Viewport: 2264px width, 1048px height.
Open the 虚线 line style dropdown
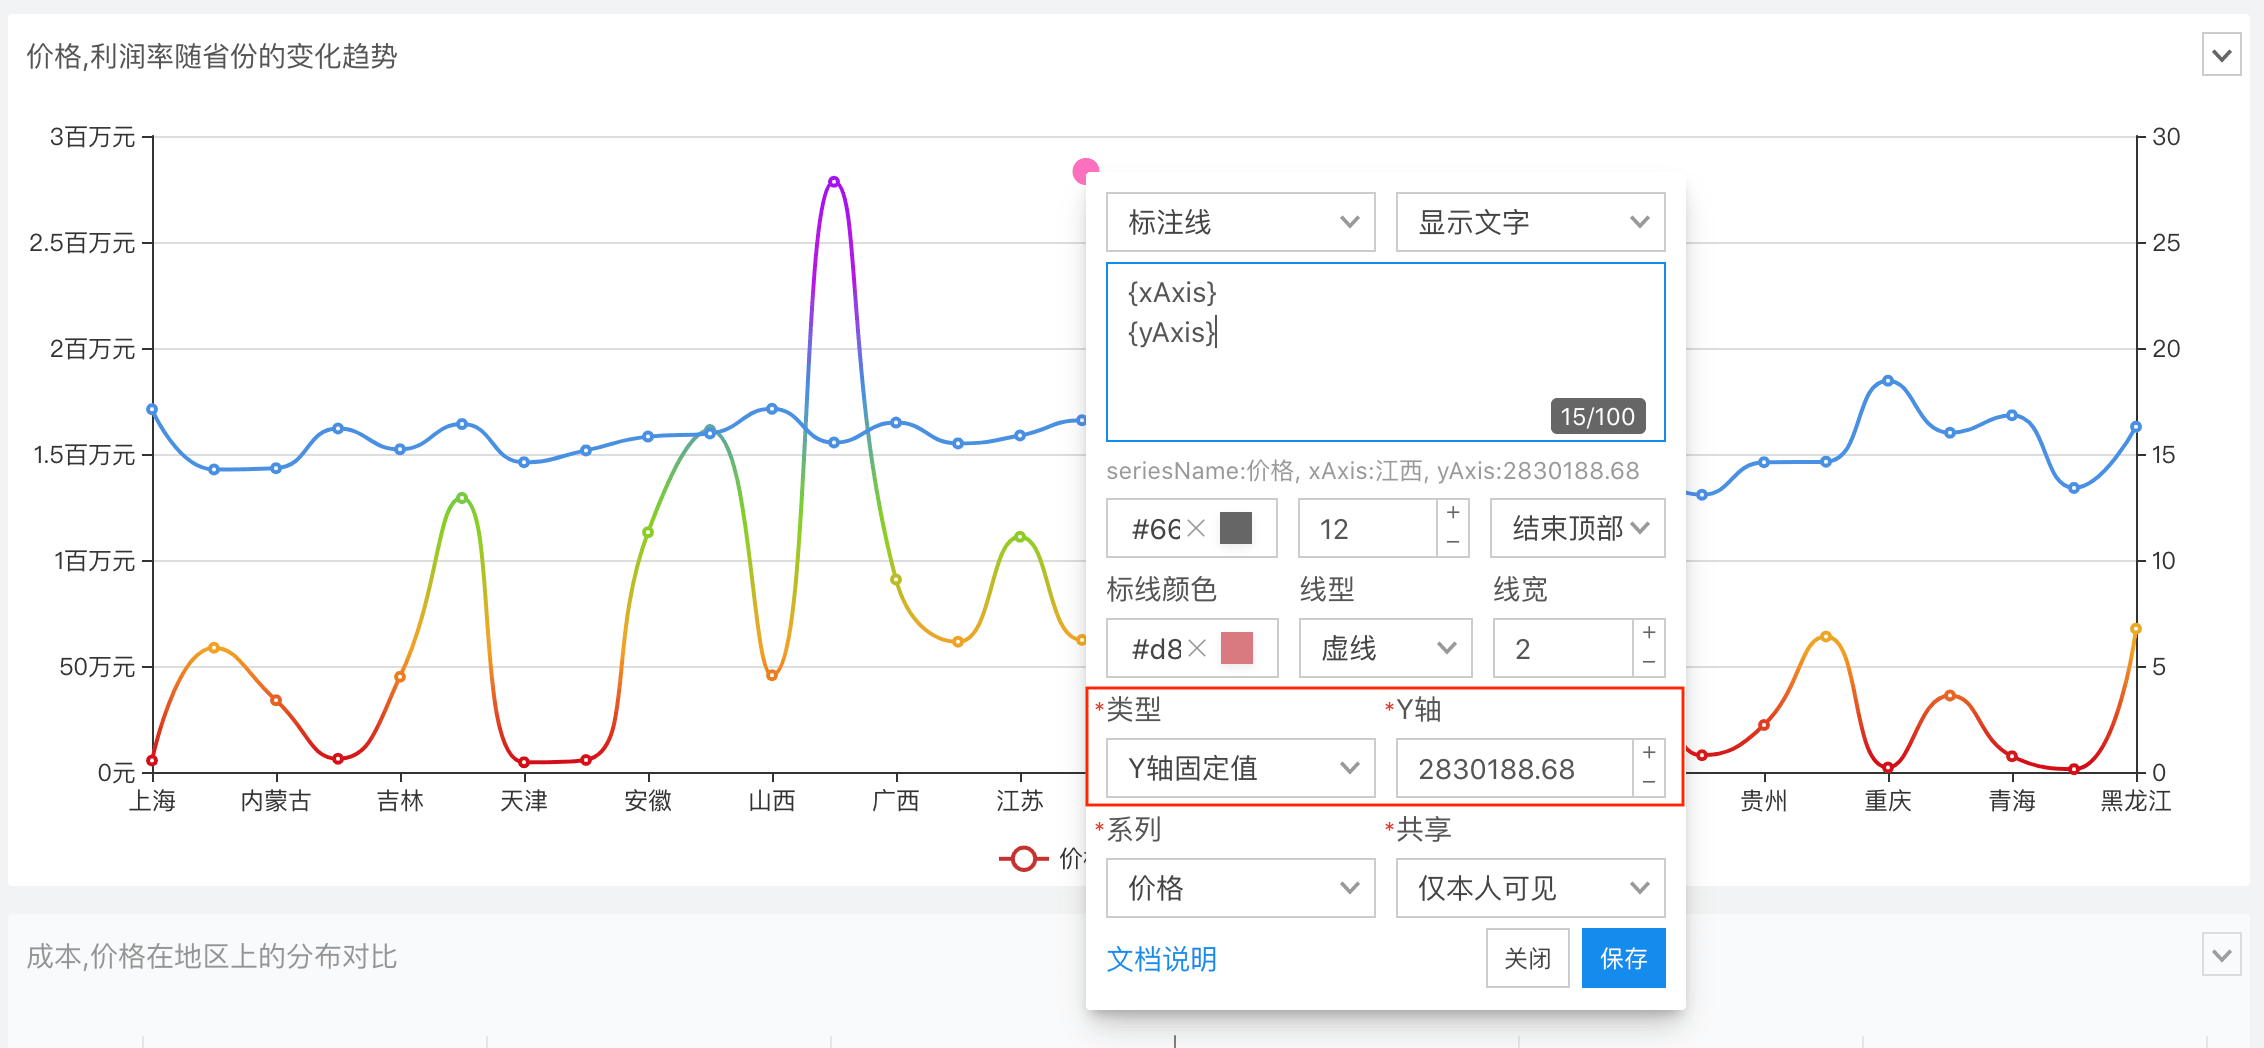click(x=1385, y=648)
